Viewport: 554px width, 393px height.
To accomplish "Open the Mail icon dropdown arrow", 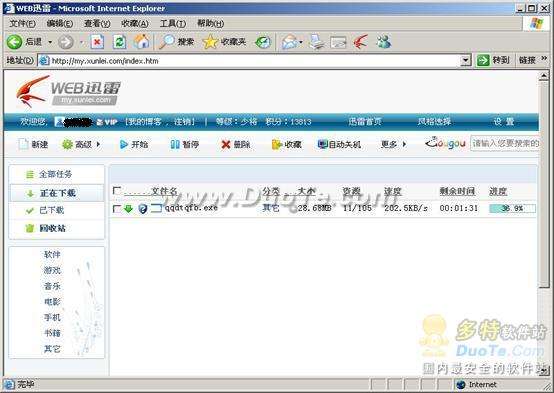I will 301,42.
